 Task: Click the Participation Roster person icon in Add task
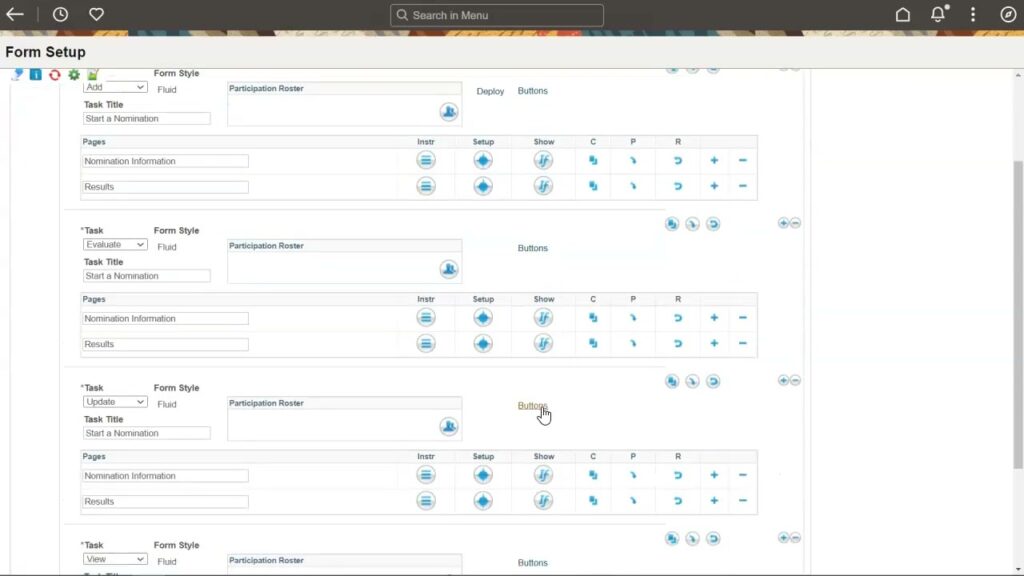448,112
